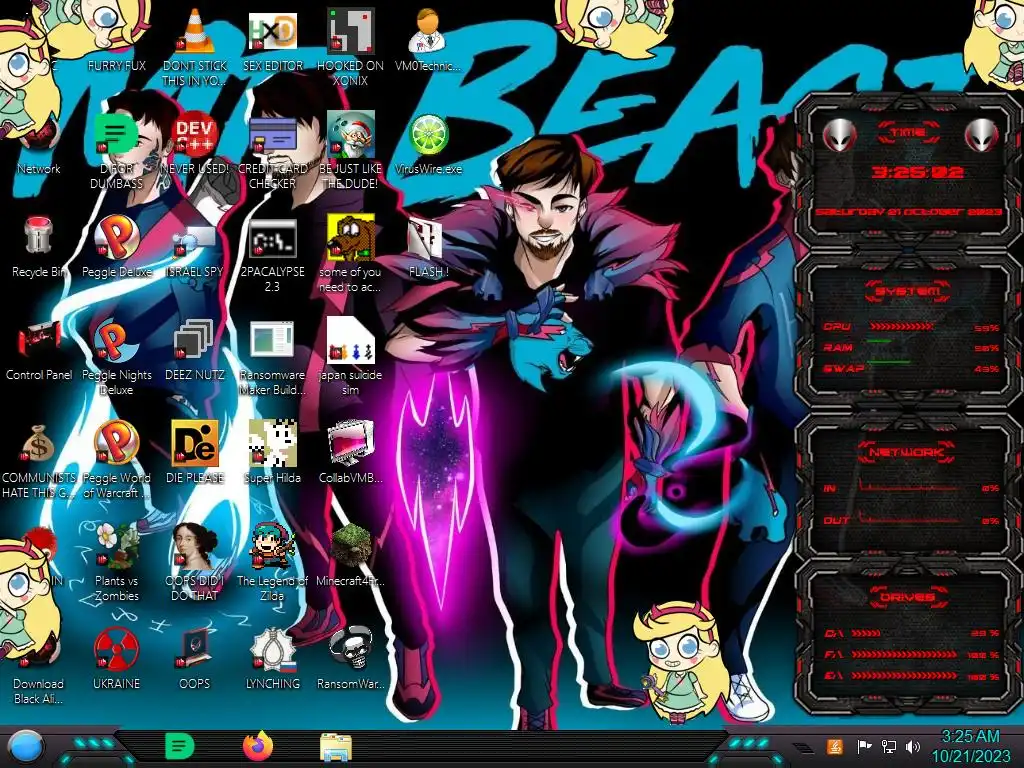Open the SEX EDITOR HxD icon
Screen dimensions: 1024x768
[x=272, y=31]
